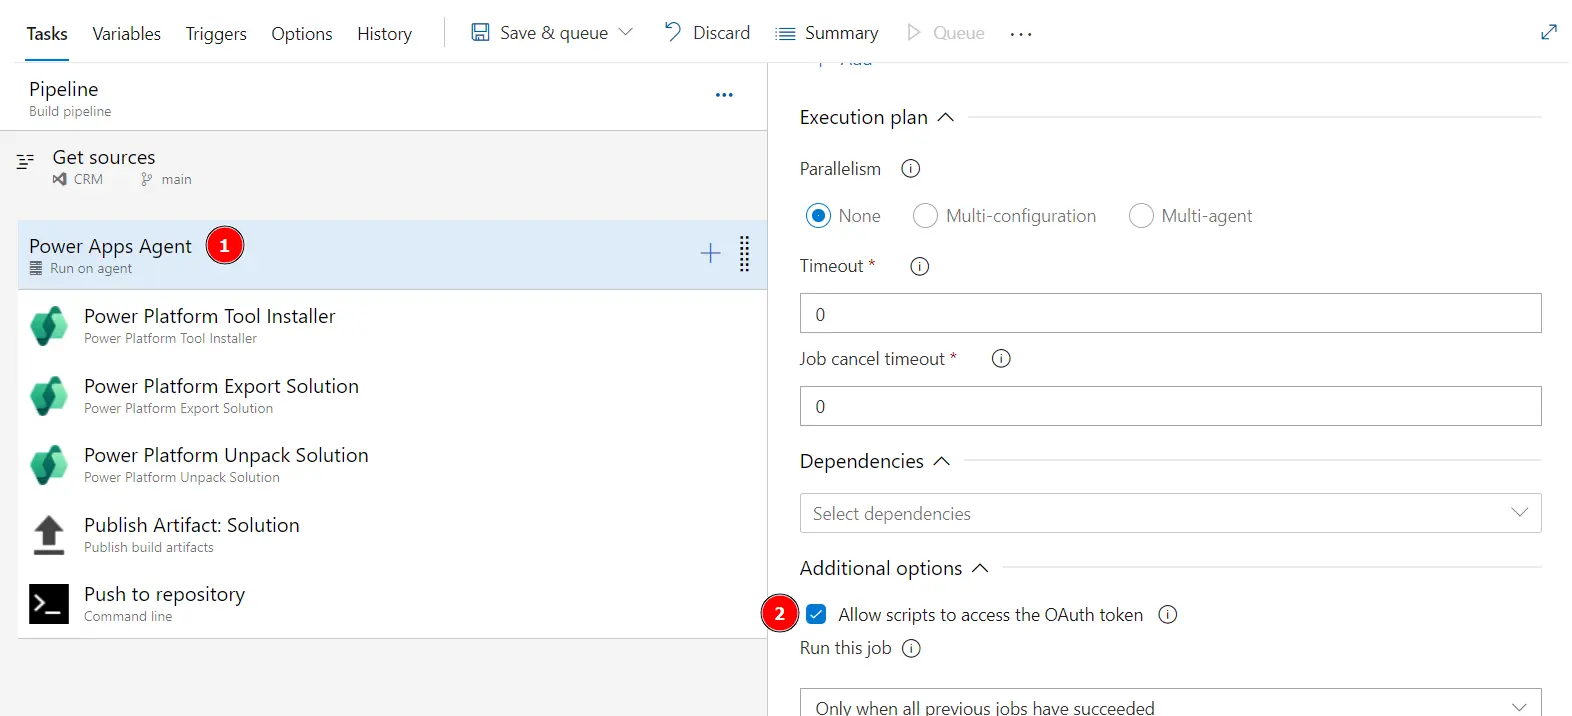Show the Run this job info icon

click(x=911, y=648)
